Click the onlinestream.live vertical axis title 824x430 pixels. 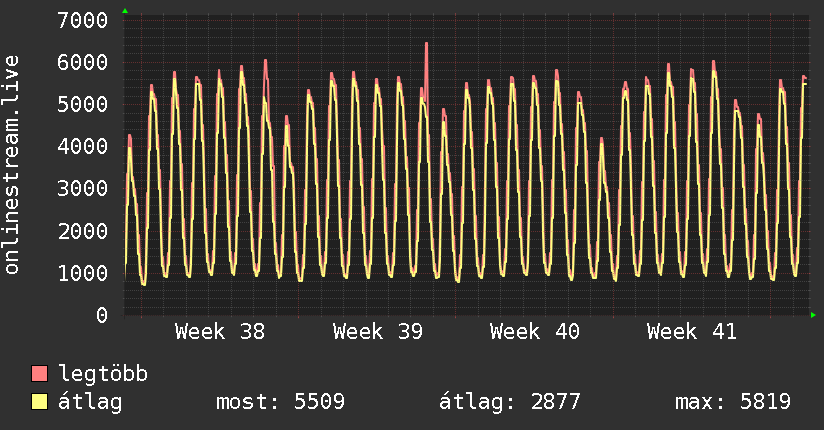[x=12, y=165]
